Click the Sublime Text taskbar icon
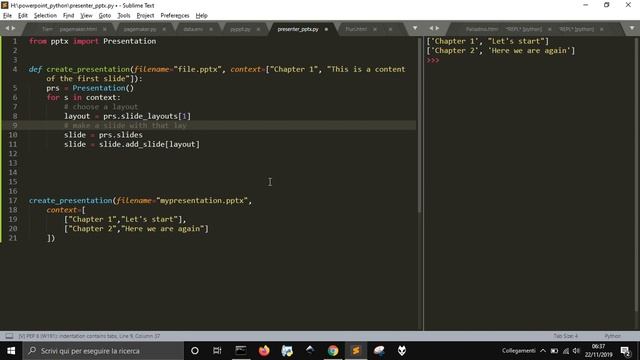640x360 pixels. [356, 351]
